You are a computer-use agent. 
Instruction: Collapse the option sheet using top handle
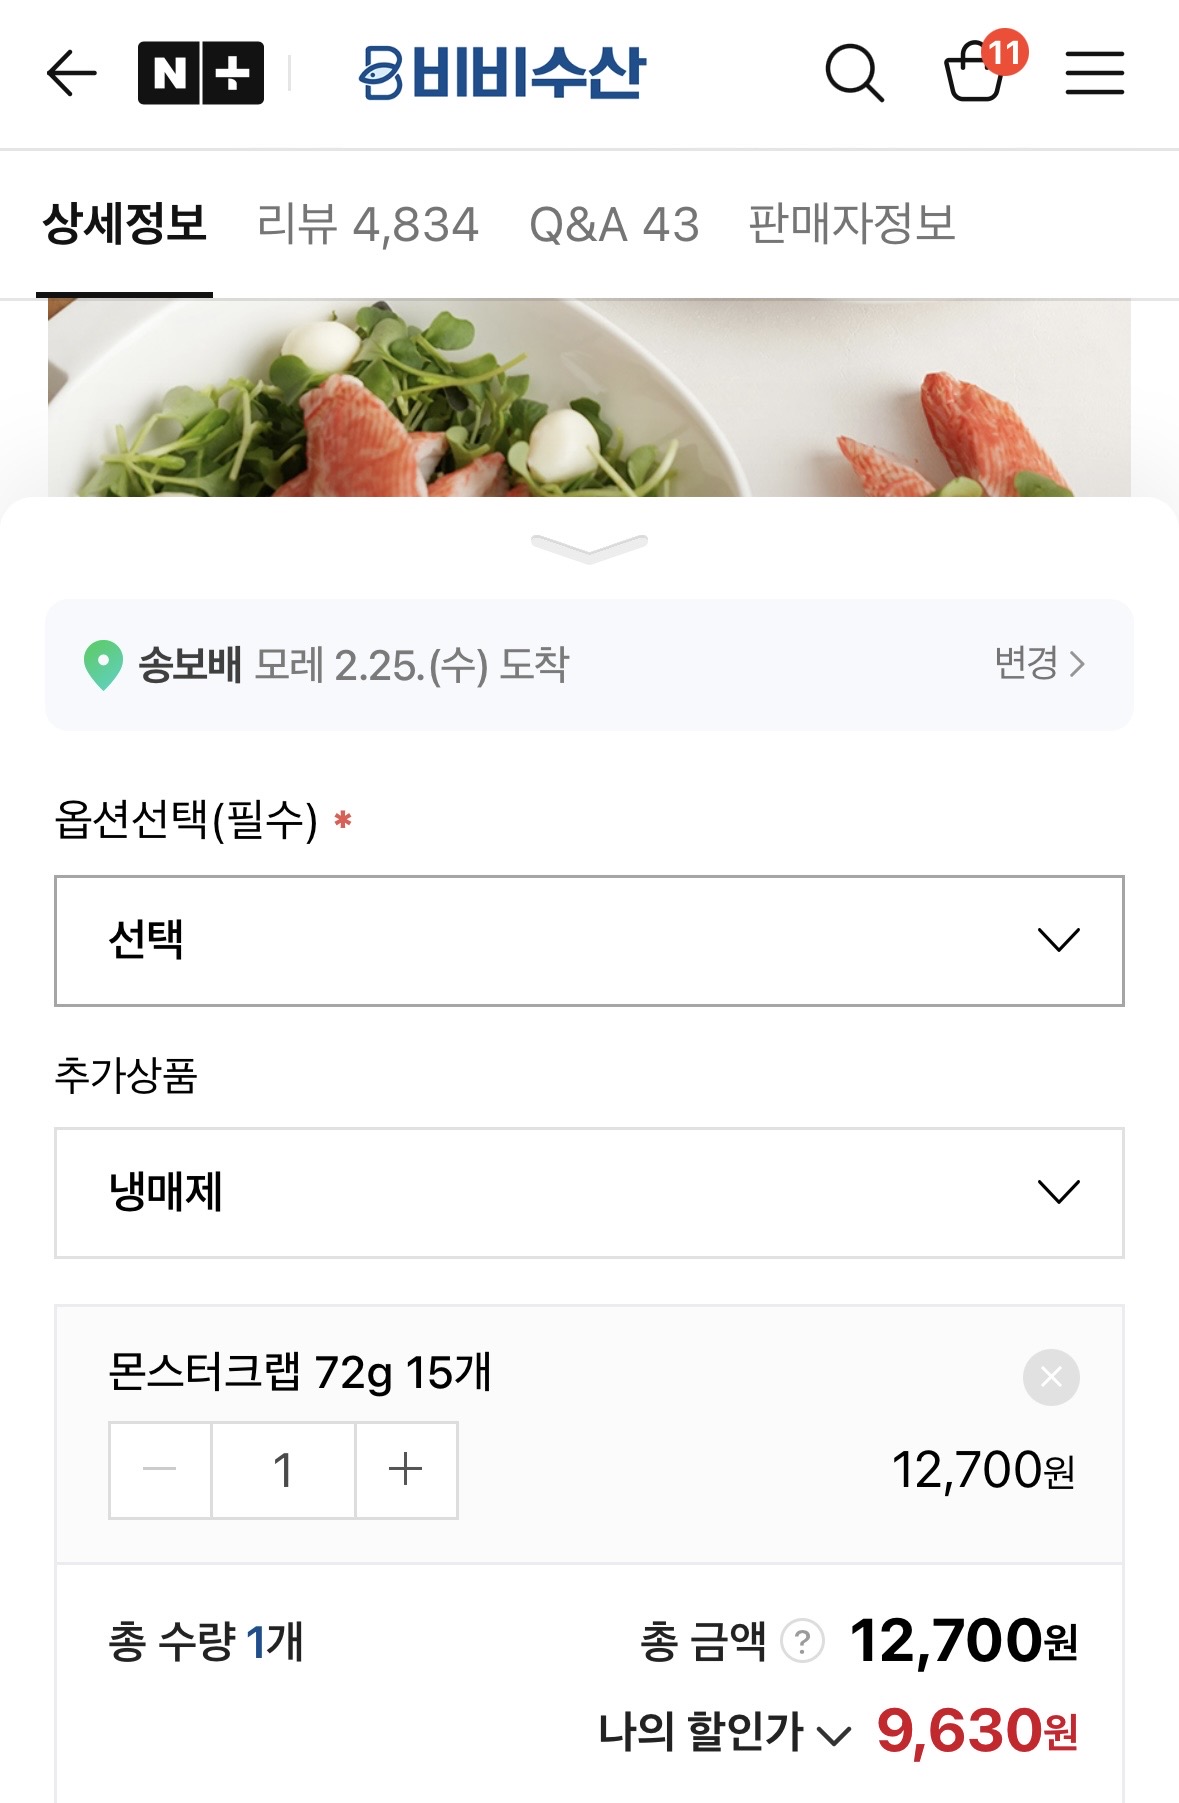(x=589, y=547)
